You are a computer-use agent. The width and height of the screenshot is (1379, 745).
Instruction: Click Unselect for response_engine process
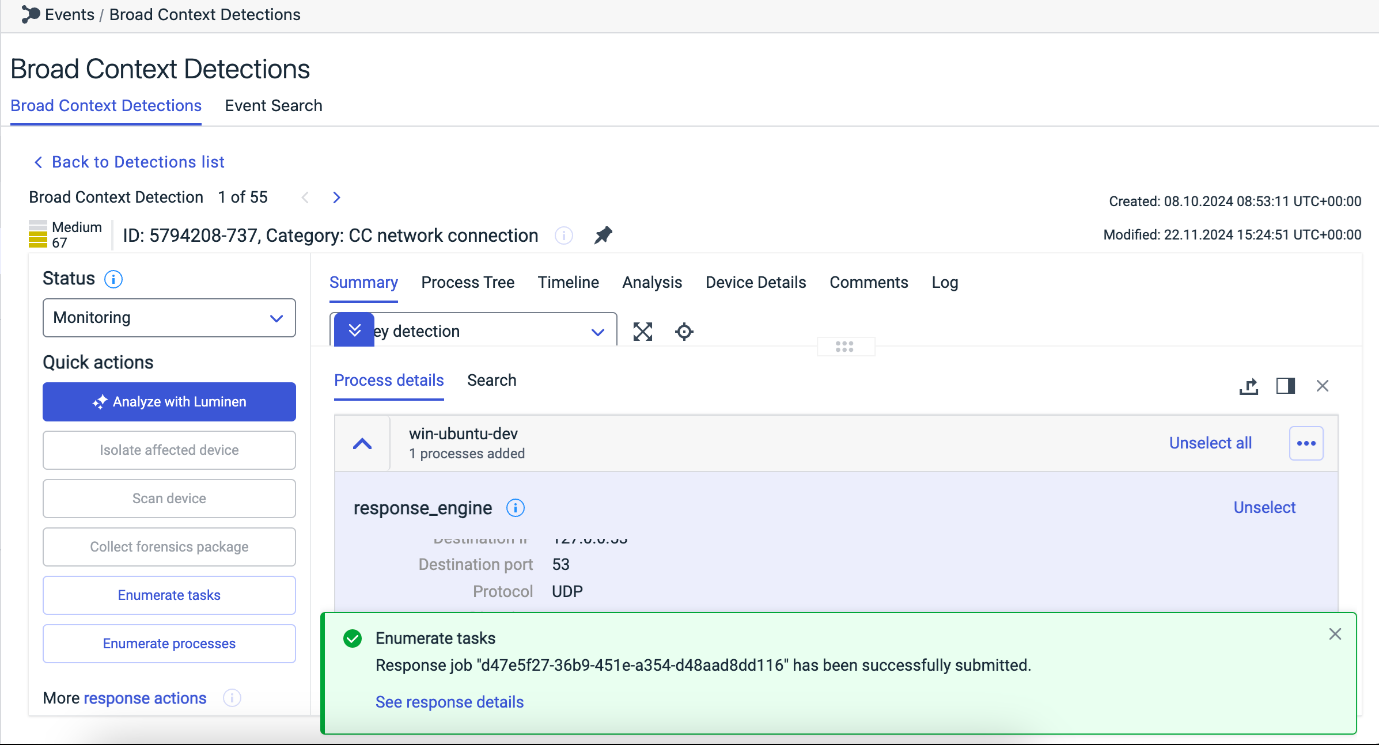[1264, 508]
